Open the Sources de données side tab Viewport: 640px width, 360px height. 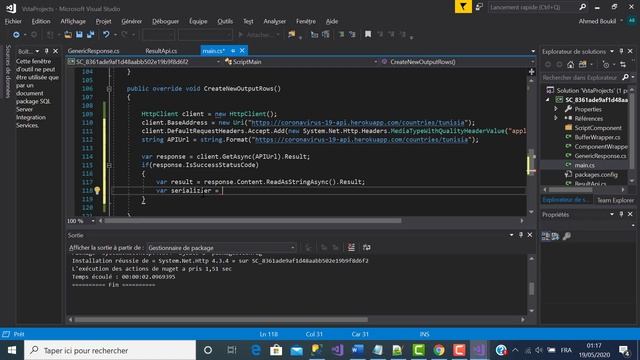7,72
